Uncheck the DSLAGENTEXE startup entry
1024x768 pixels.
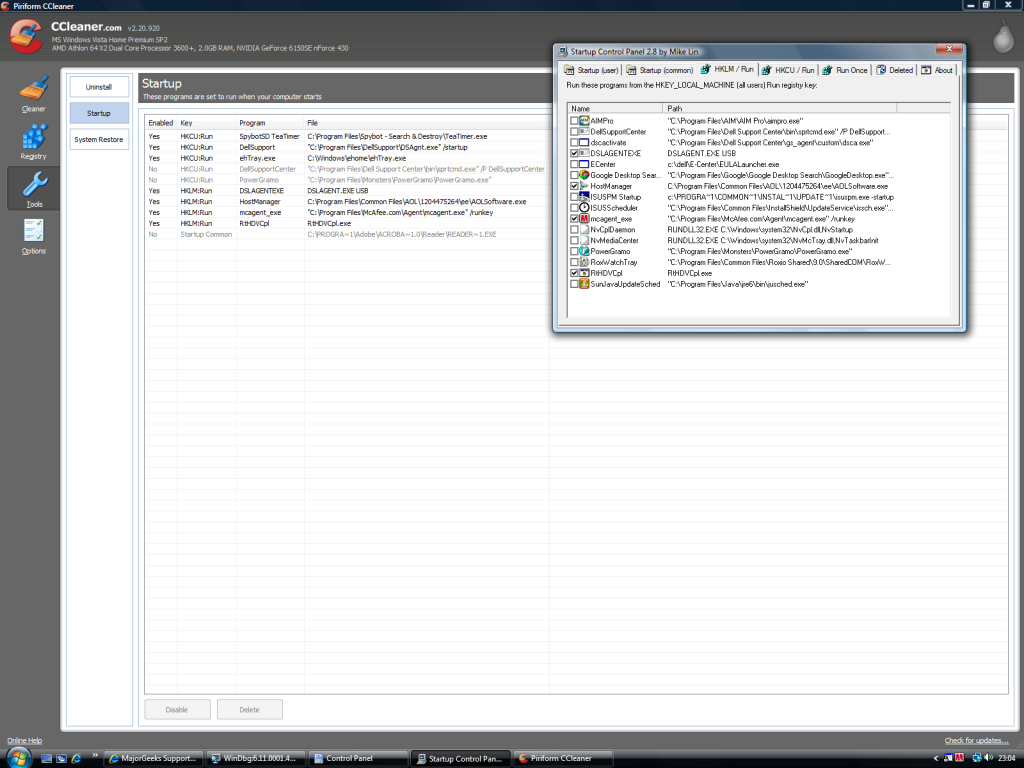tap(573, 153)
